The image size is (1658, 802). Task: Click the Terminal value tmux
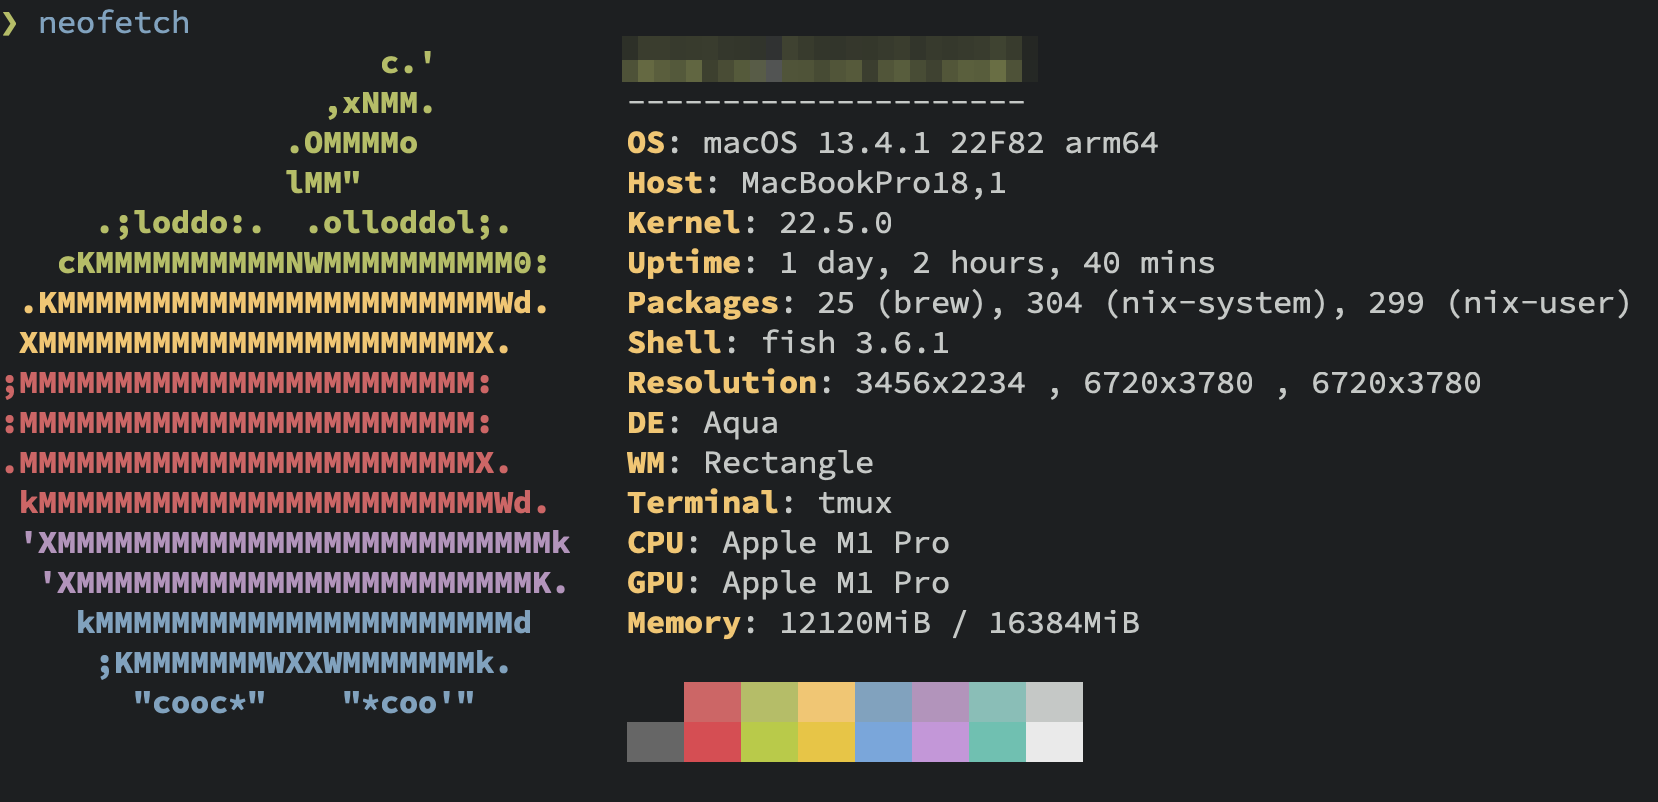click(855, 503)
